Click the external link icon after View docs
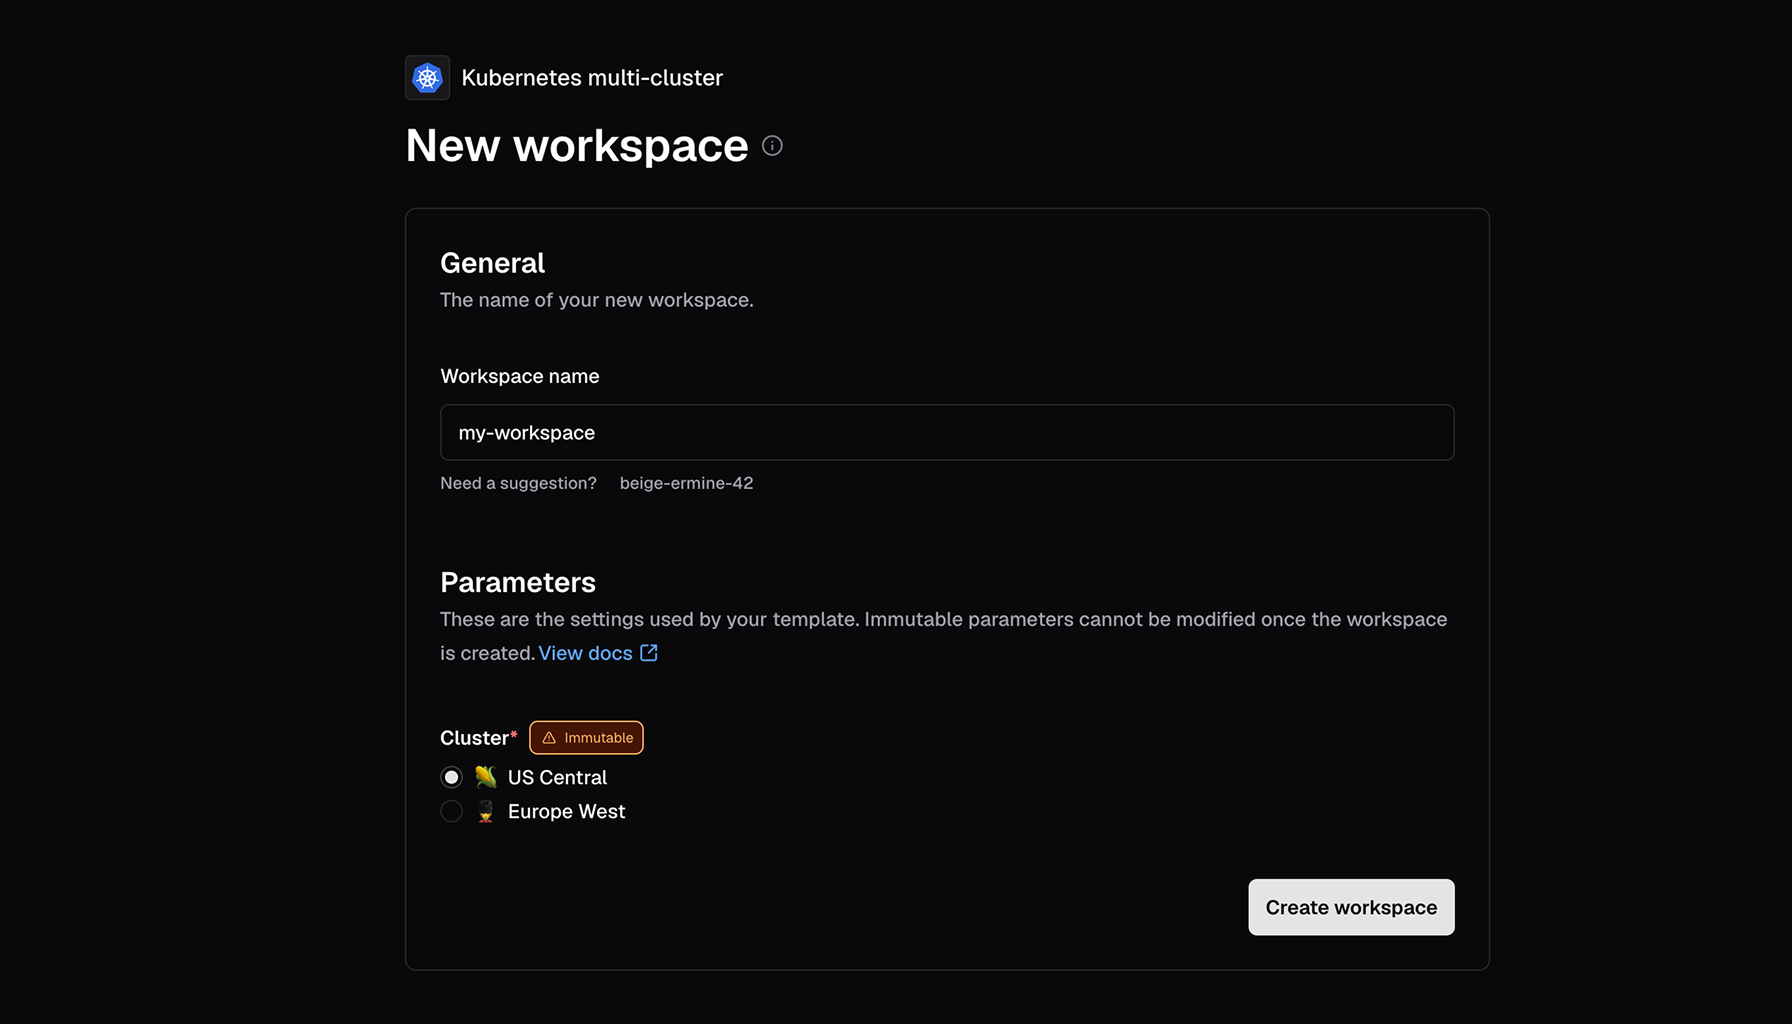 coord(649,652)
